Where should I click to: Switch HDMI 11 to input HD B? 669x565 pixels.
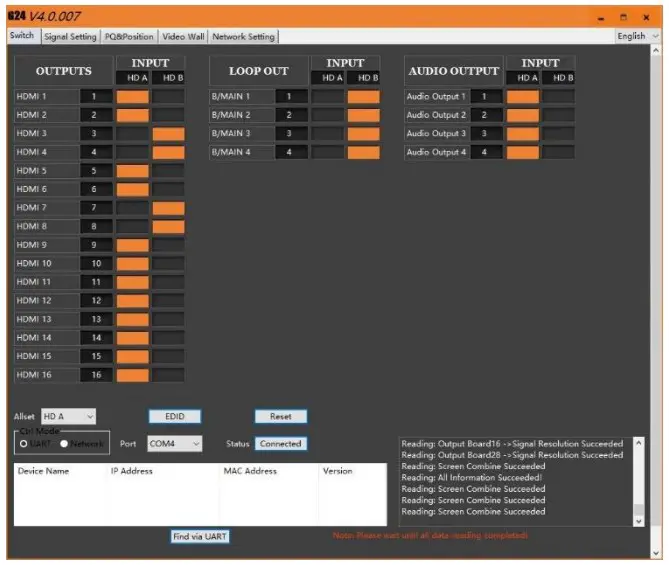point(169,282)
